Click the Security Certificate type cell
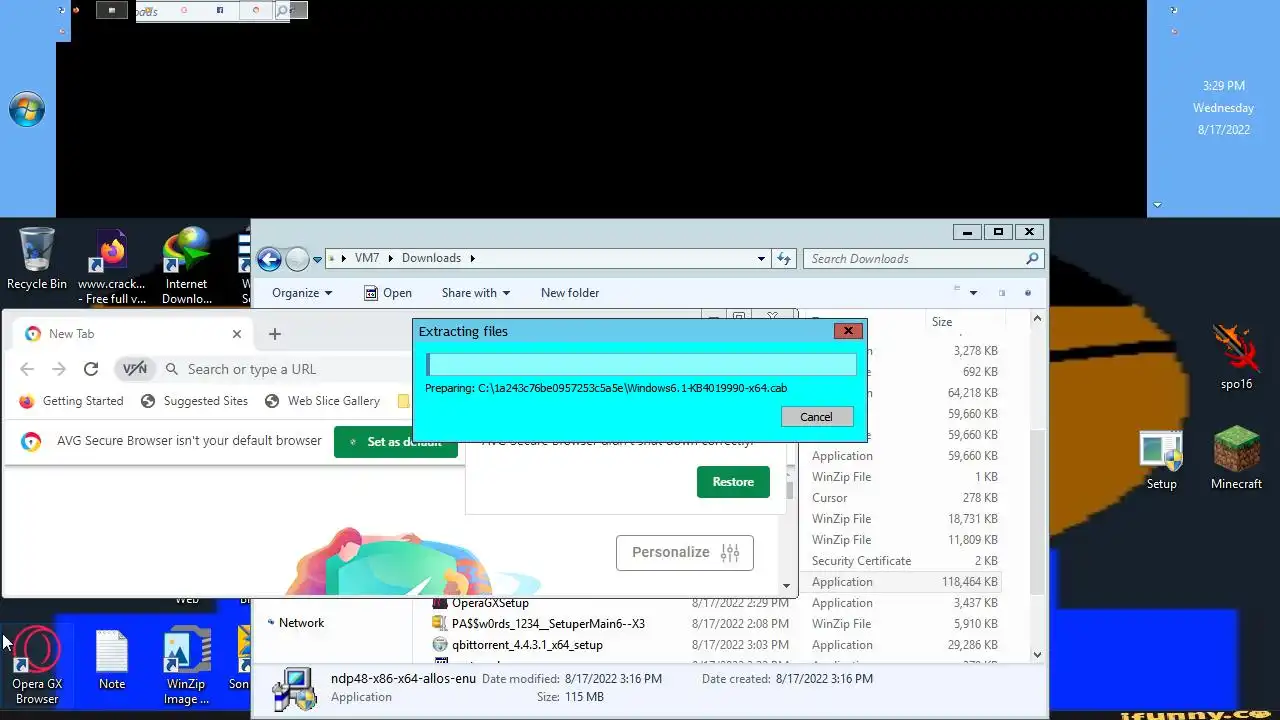The height and width of the screenshot is (720, 1280). (x=861, y=561)
